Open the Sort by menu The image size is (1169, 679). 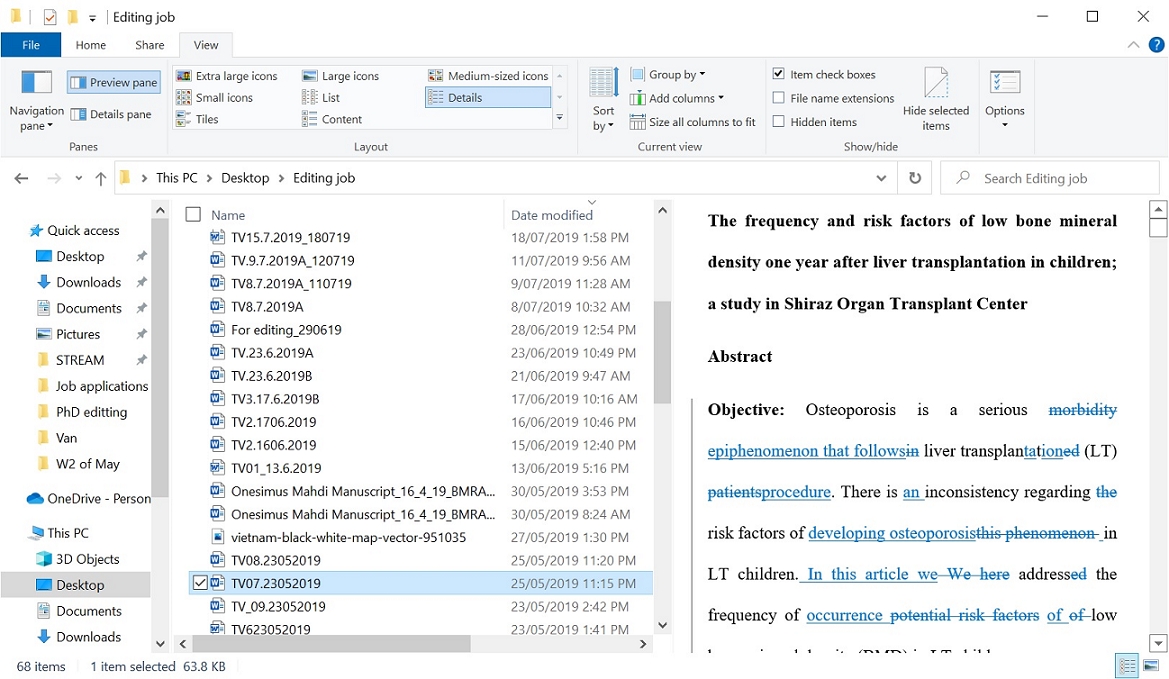point(603,100)
